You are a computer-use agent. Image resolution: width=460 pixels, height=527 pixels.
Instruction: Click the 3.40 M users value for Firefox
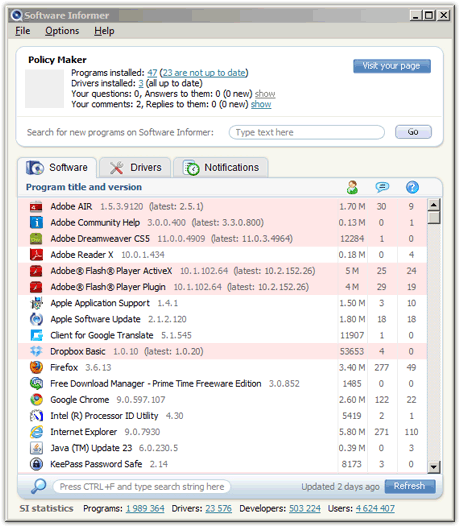pos(352,368)
